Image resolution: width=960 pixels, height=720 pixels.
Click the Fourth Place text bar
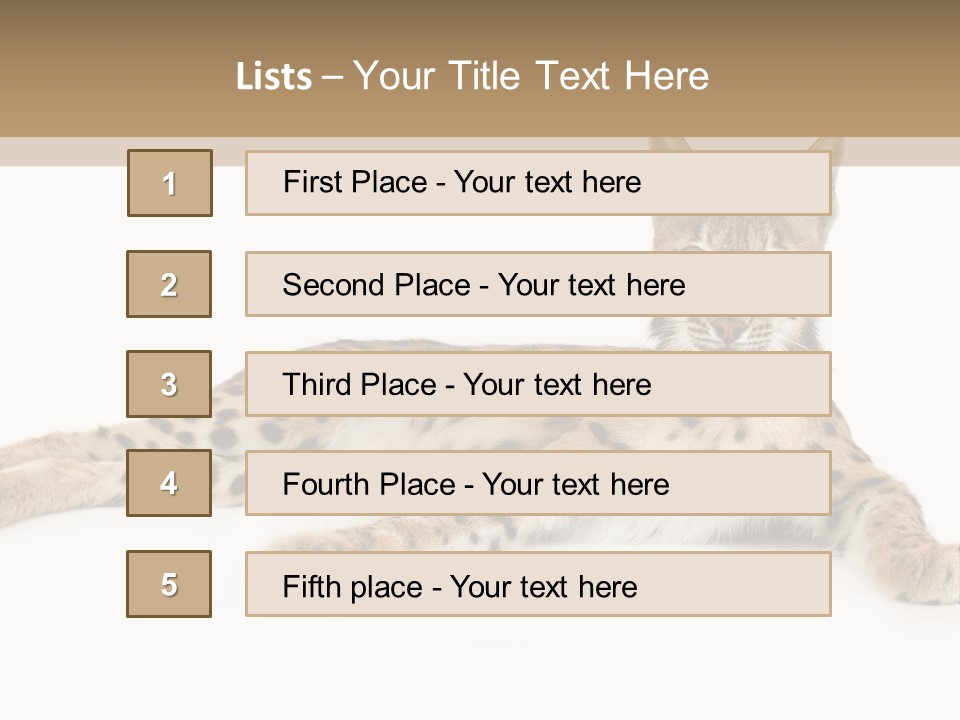(x=538, y=484)
